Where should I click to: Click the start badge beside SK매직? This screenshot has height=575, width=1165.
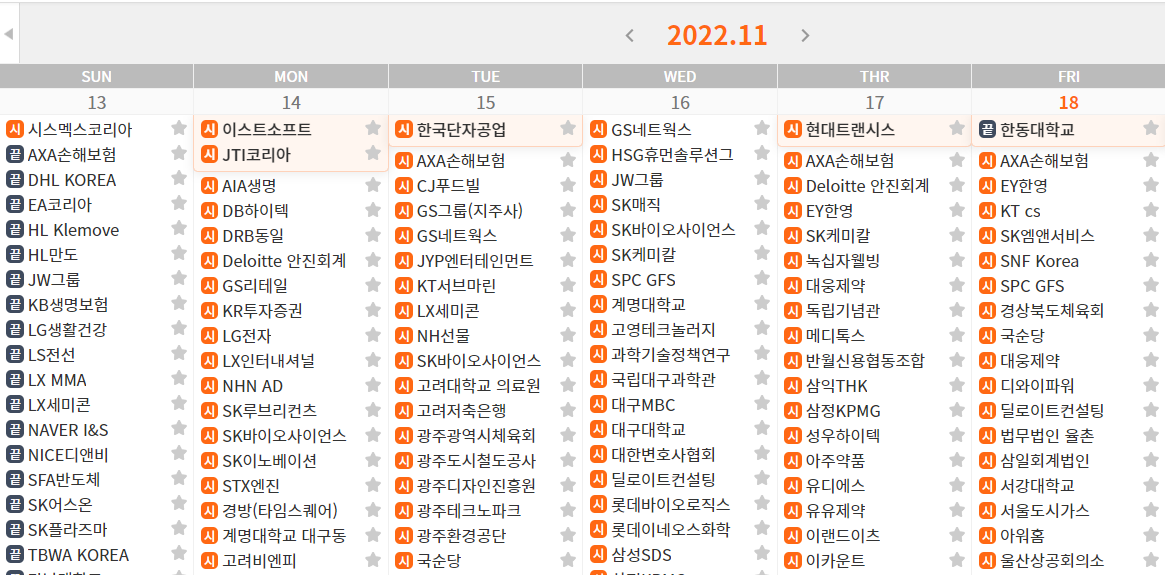click(x=598, y=204)
